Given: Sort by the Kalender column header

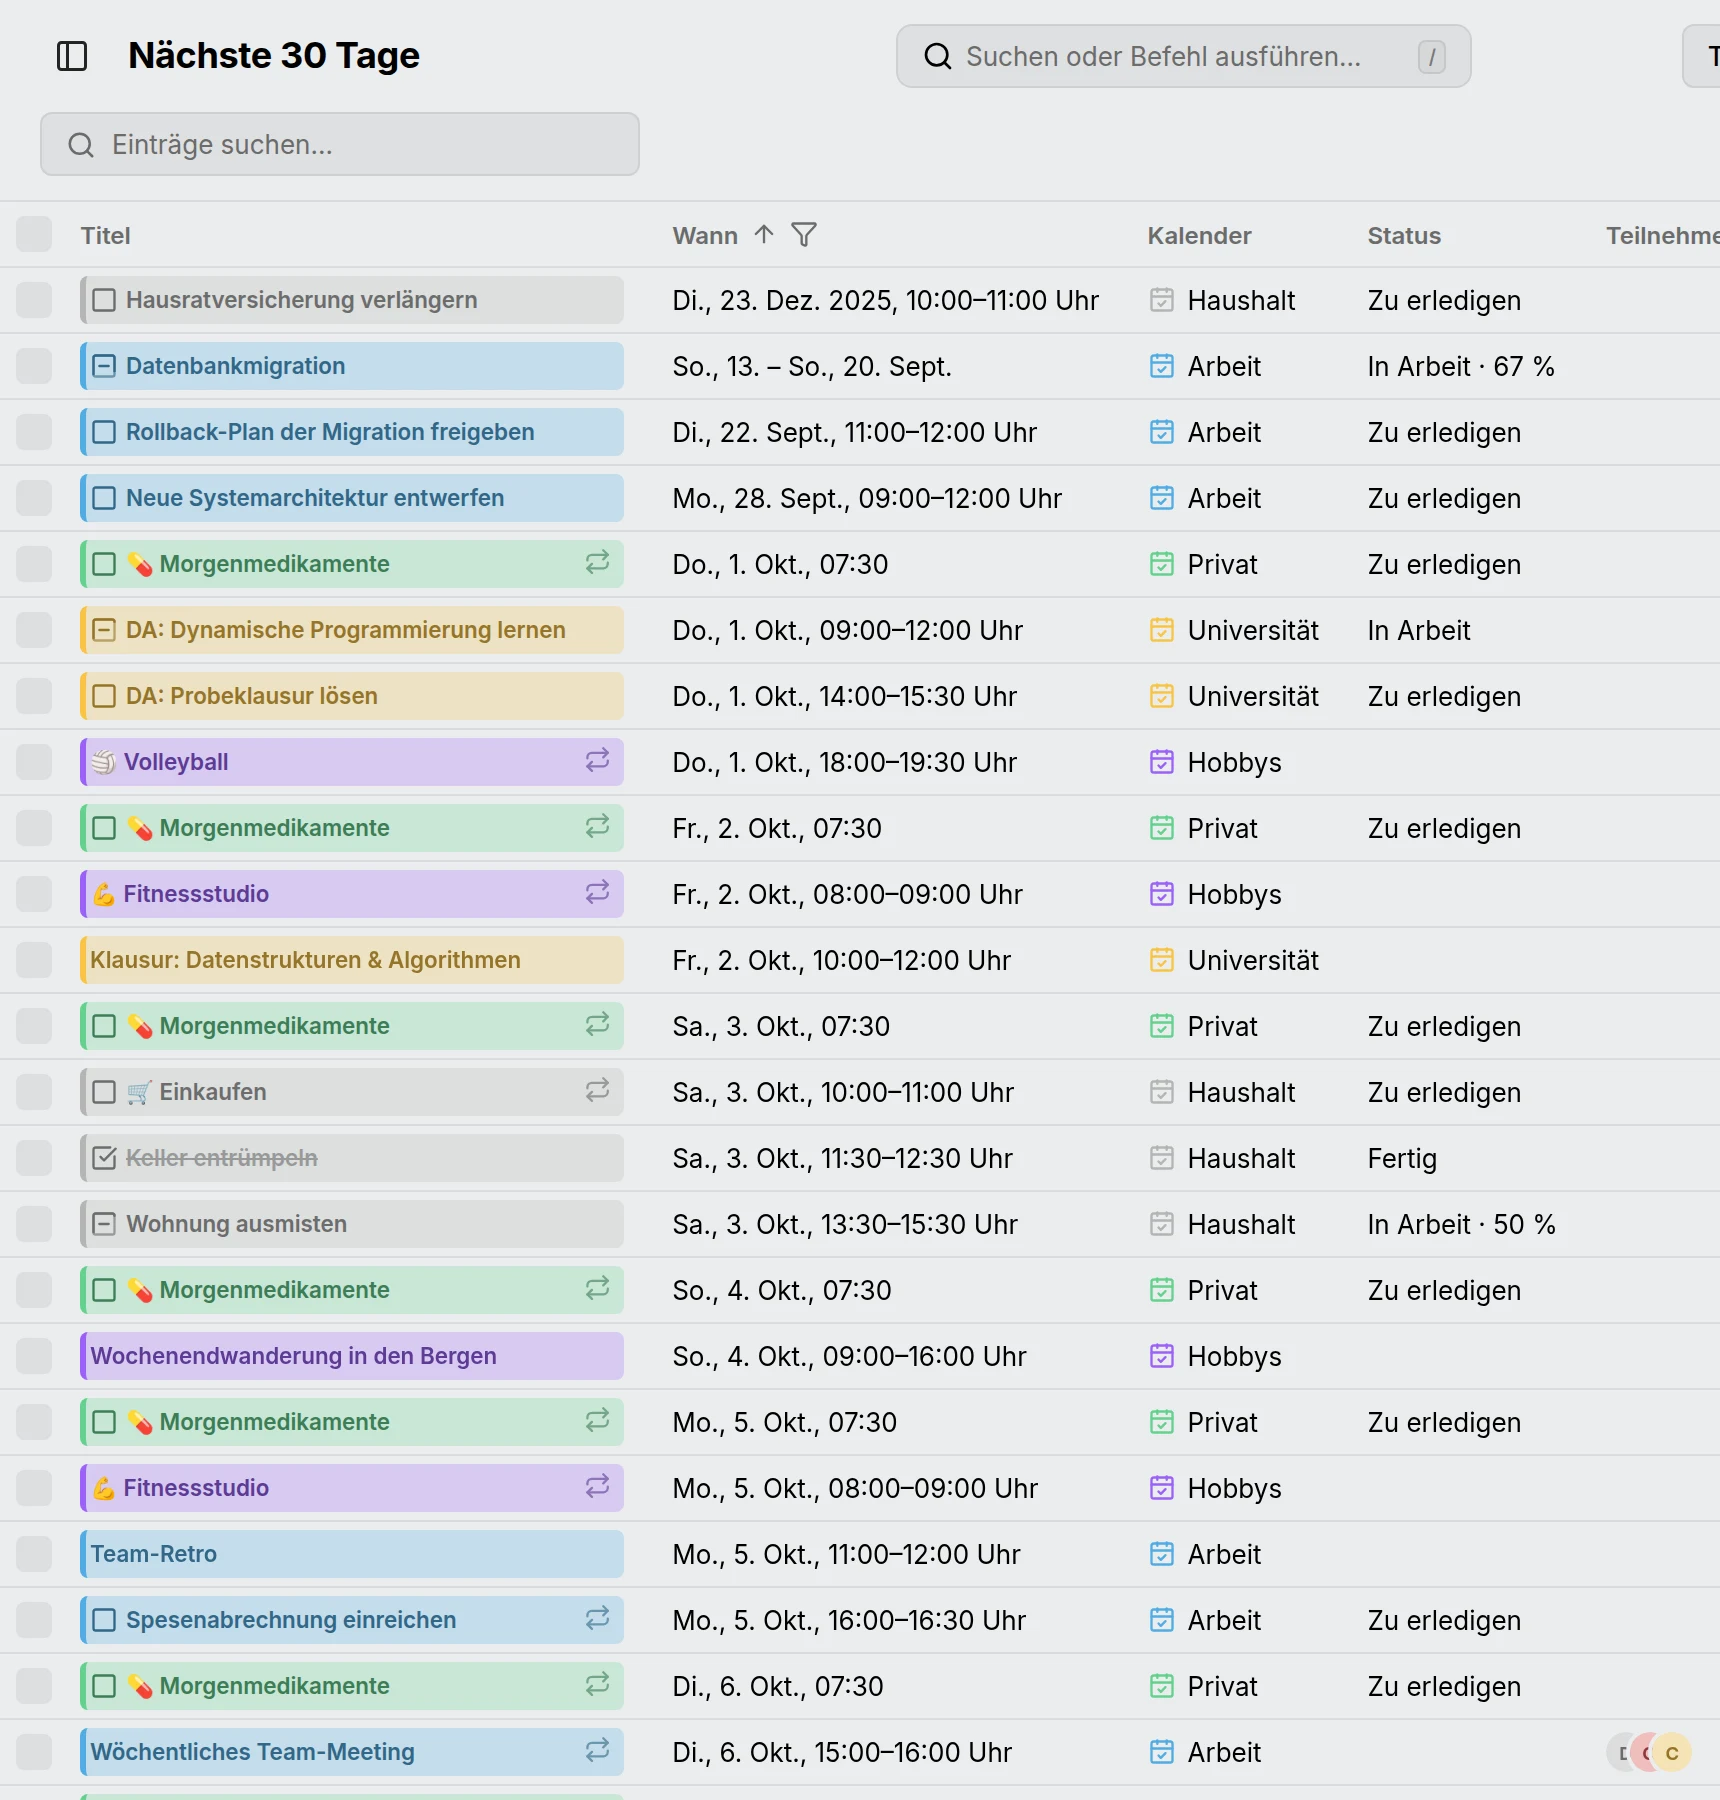Looking at the screenshot, I should point(1199,236).
